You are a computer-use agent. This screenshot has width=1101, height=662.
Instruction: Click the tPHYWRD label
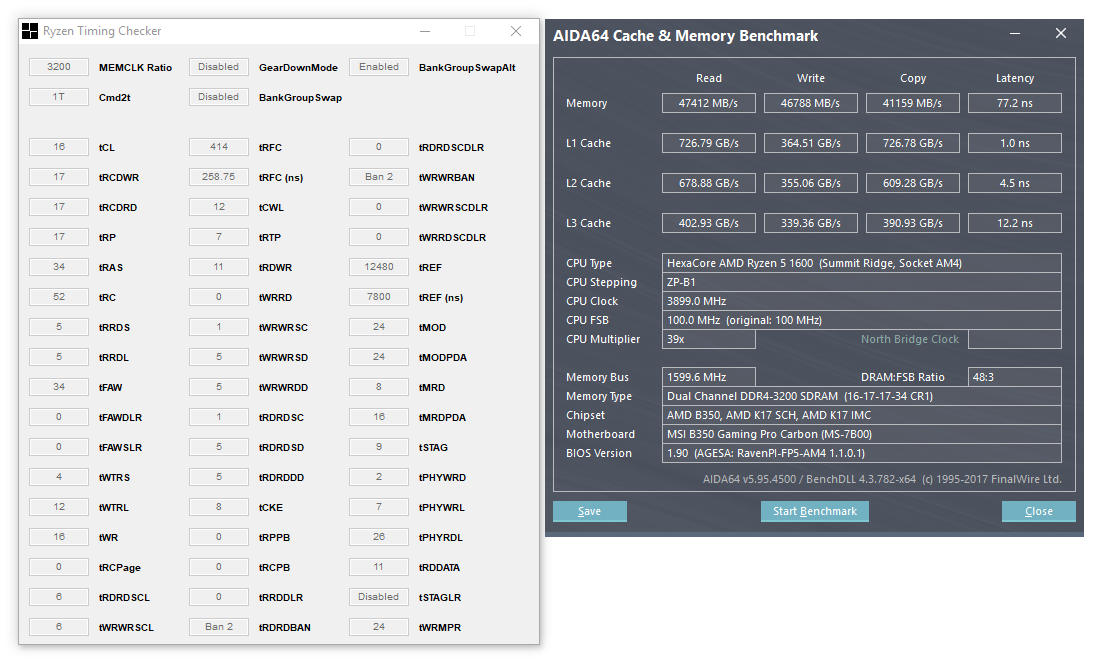(x=442, y=477)
